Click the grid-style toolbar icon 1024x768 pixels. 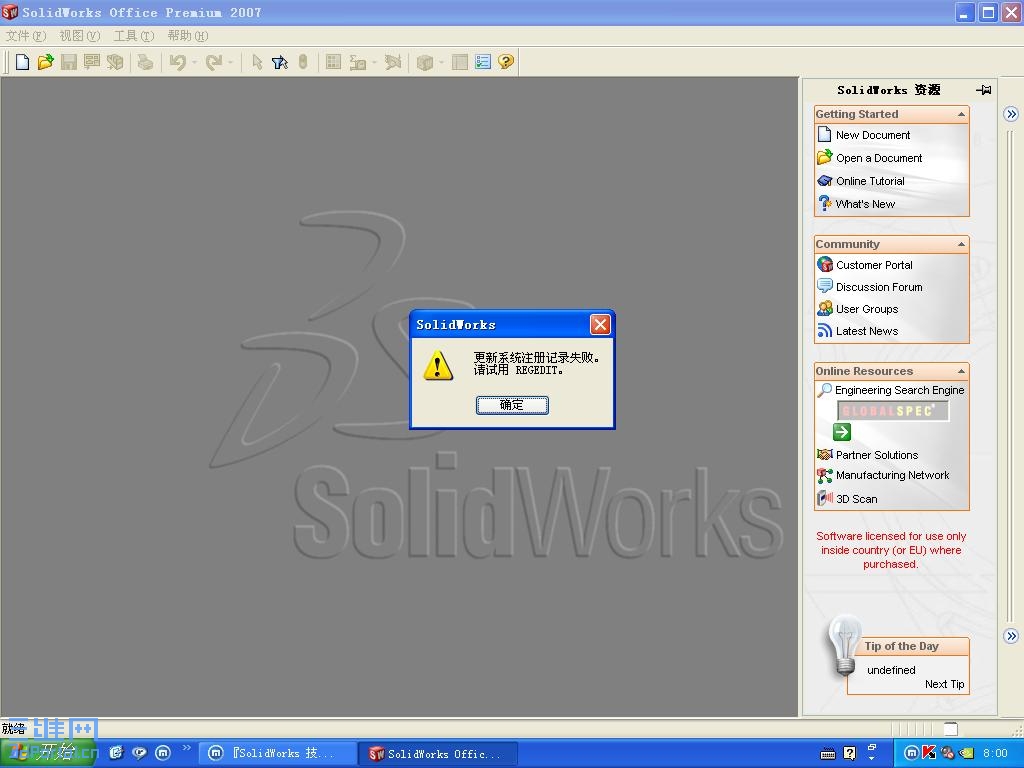coord(333,62)
